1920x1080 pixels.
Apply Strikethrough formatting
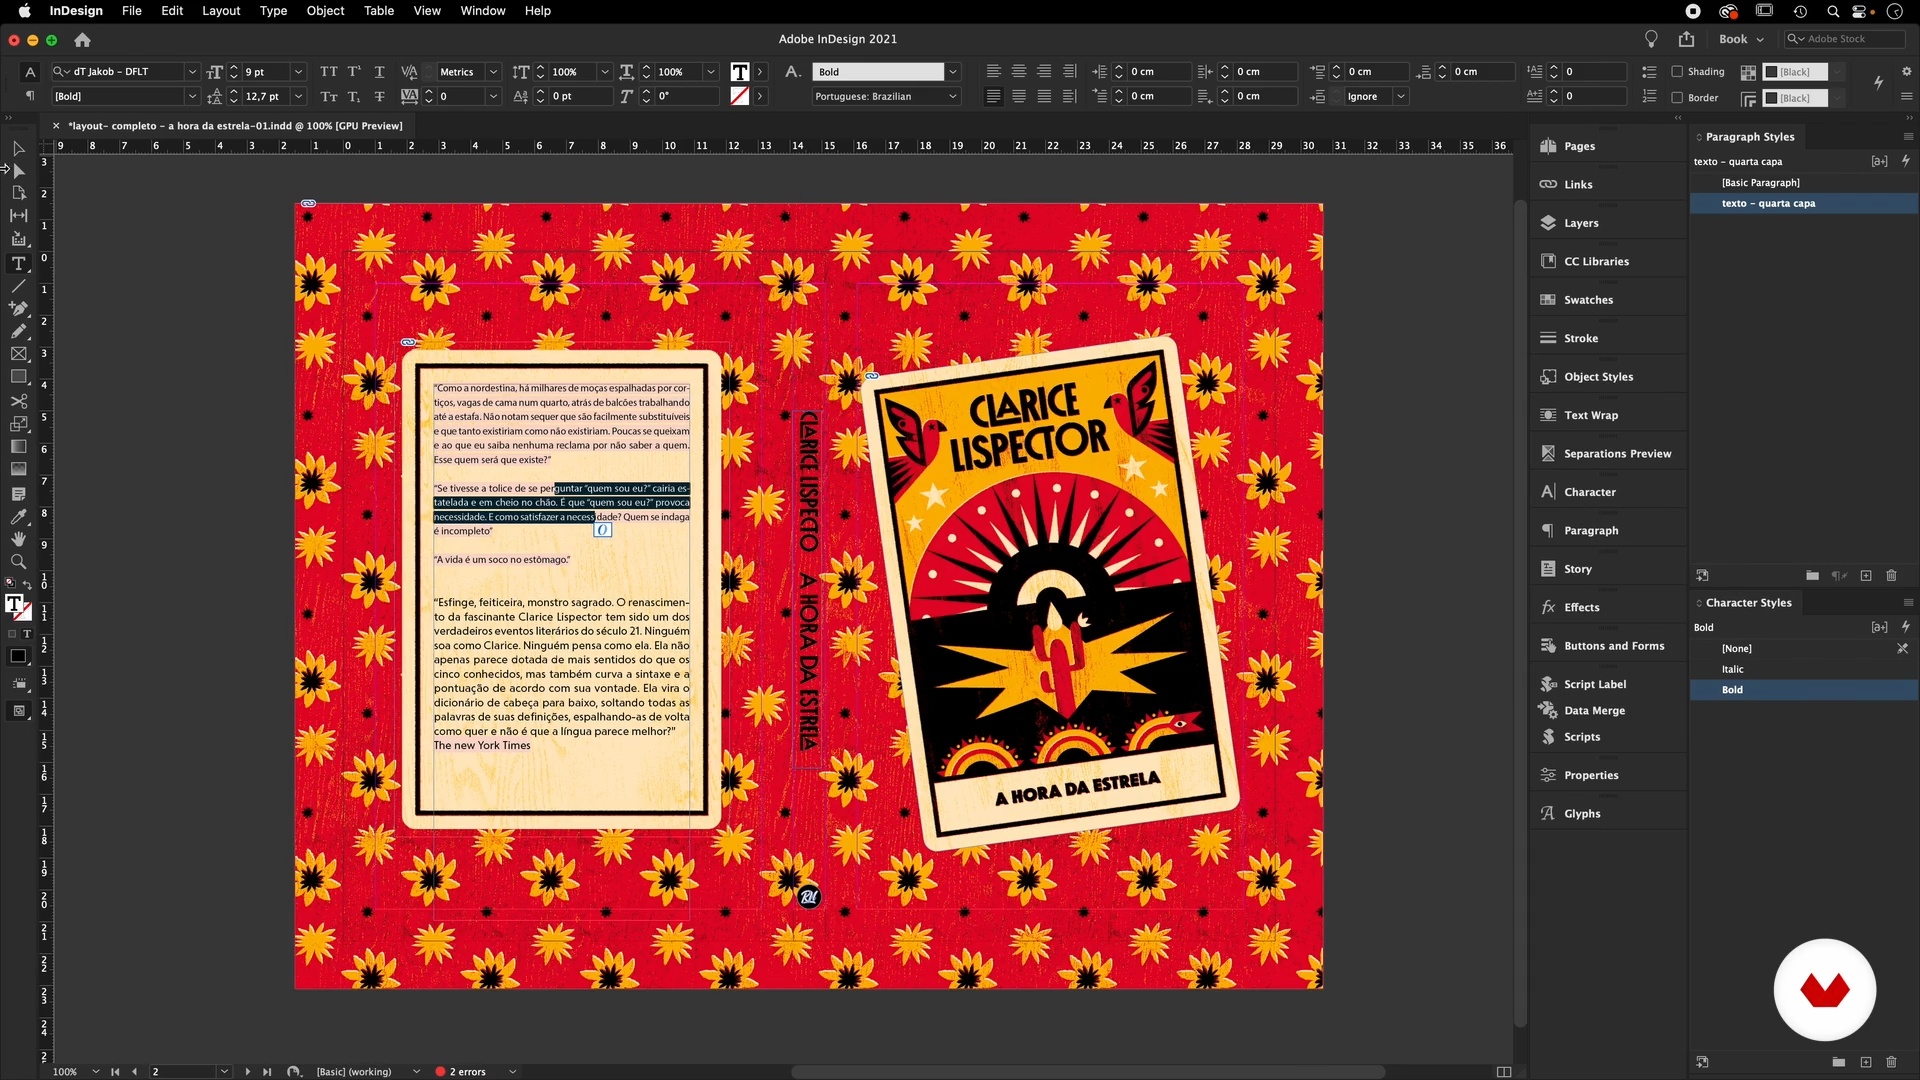tap(379, 97)
